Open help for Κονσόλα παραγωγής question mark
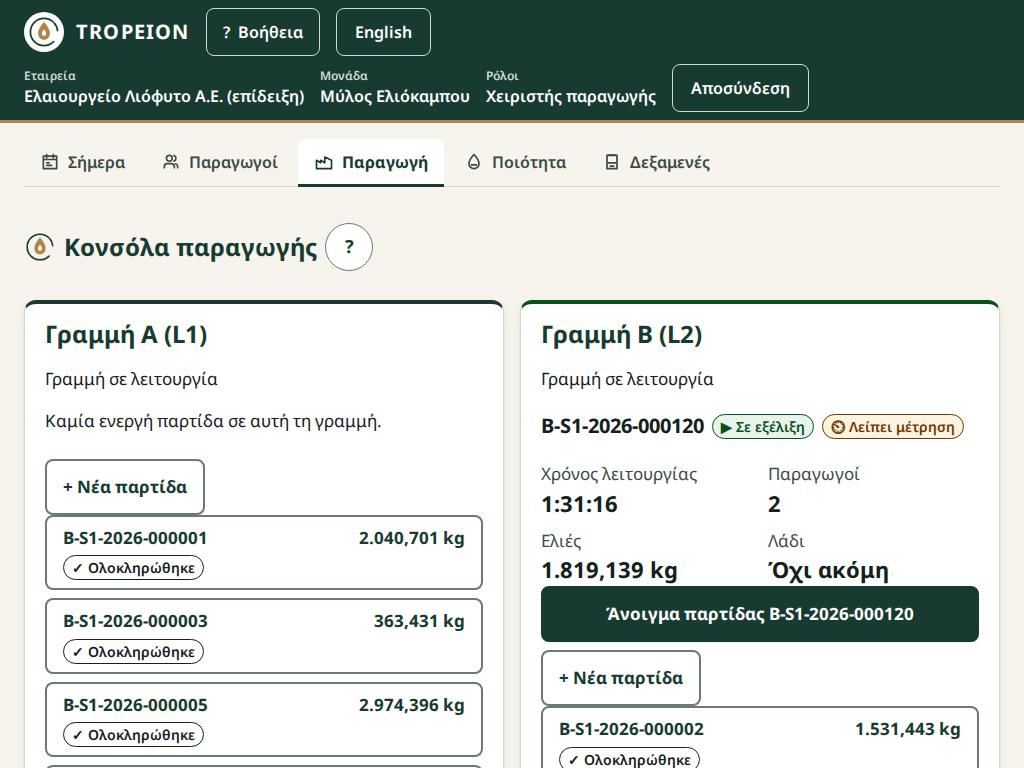The image size is (1024, 768). (349, 248)
